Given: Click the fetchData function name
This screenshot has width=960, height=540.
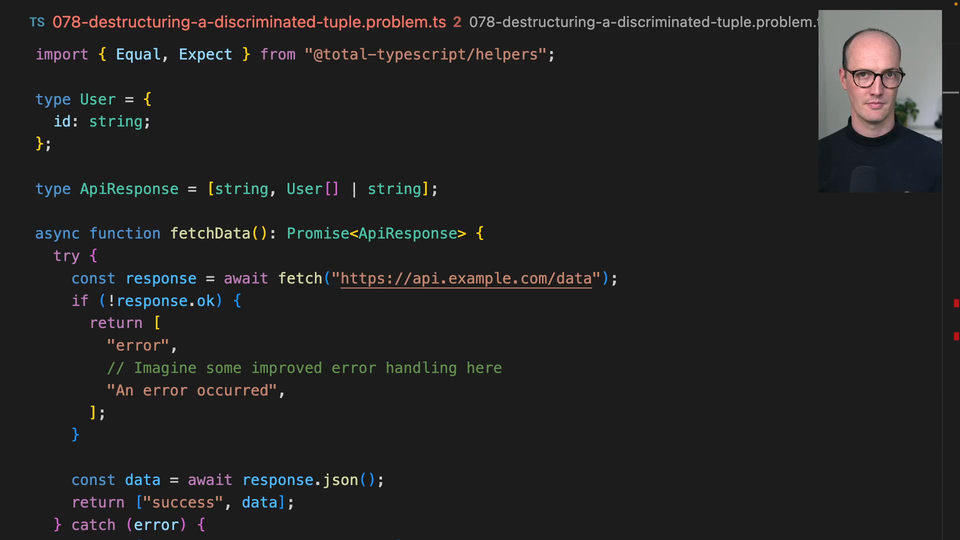Looking at the screenshot, I should [210, 233].
